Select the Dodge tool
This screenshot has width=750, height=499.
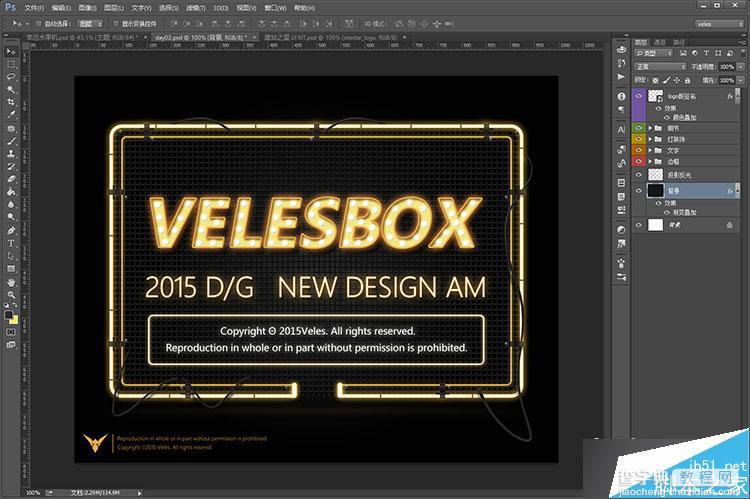11,217
